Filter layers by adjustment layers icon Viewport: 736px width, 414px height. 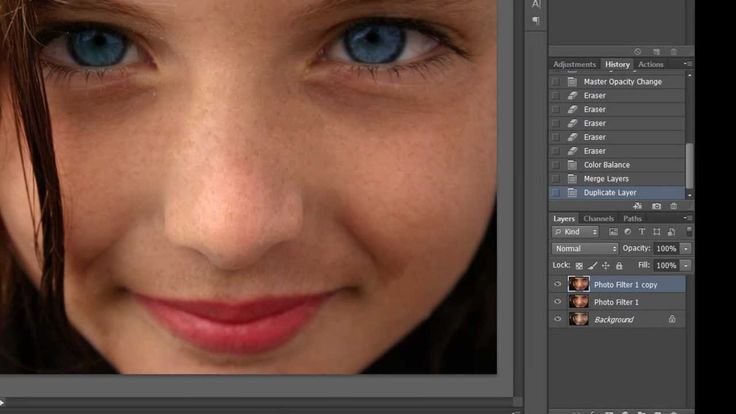pos(627,232)
